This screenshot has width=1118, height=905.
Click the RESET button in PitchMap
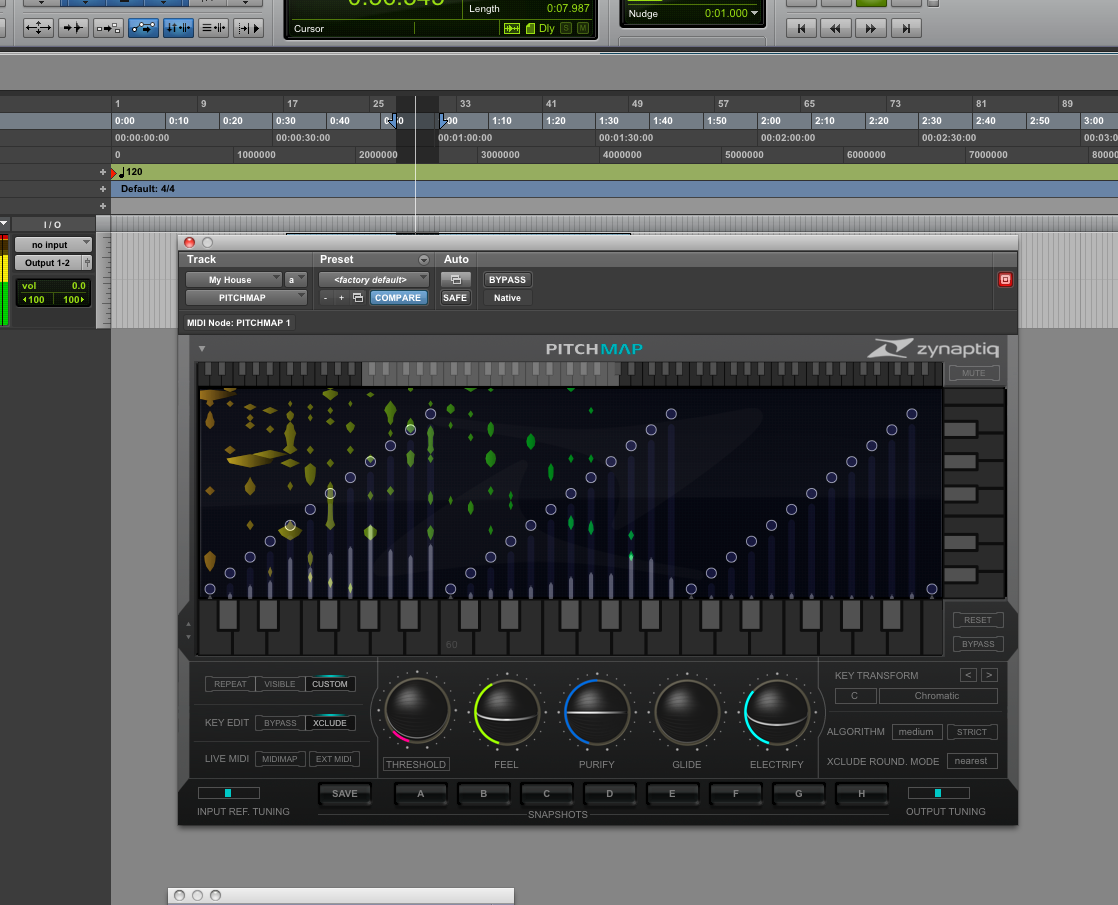pyautogui.click(x=978, y=620)
